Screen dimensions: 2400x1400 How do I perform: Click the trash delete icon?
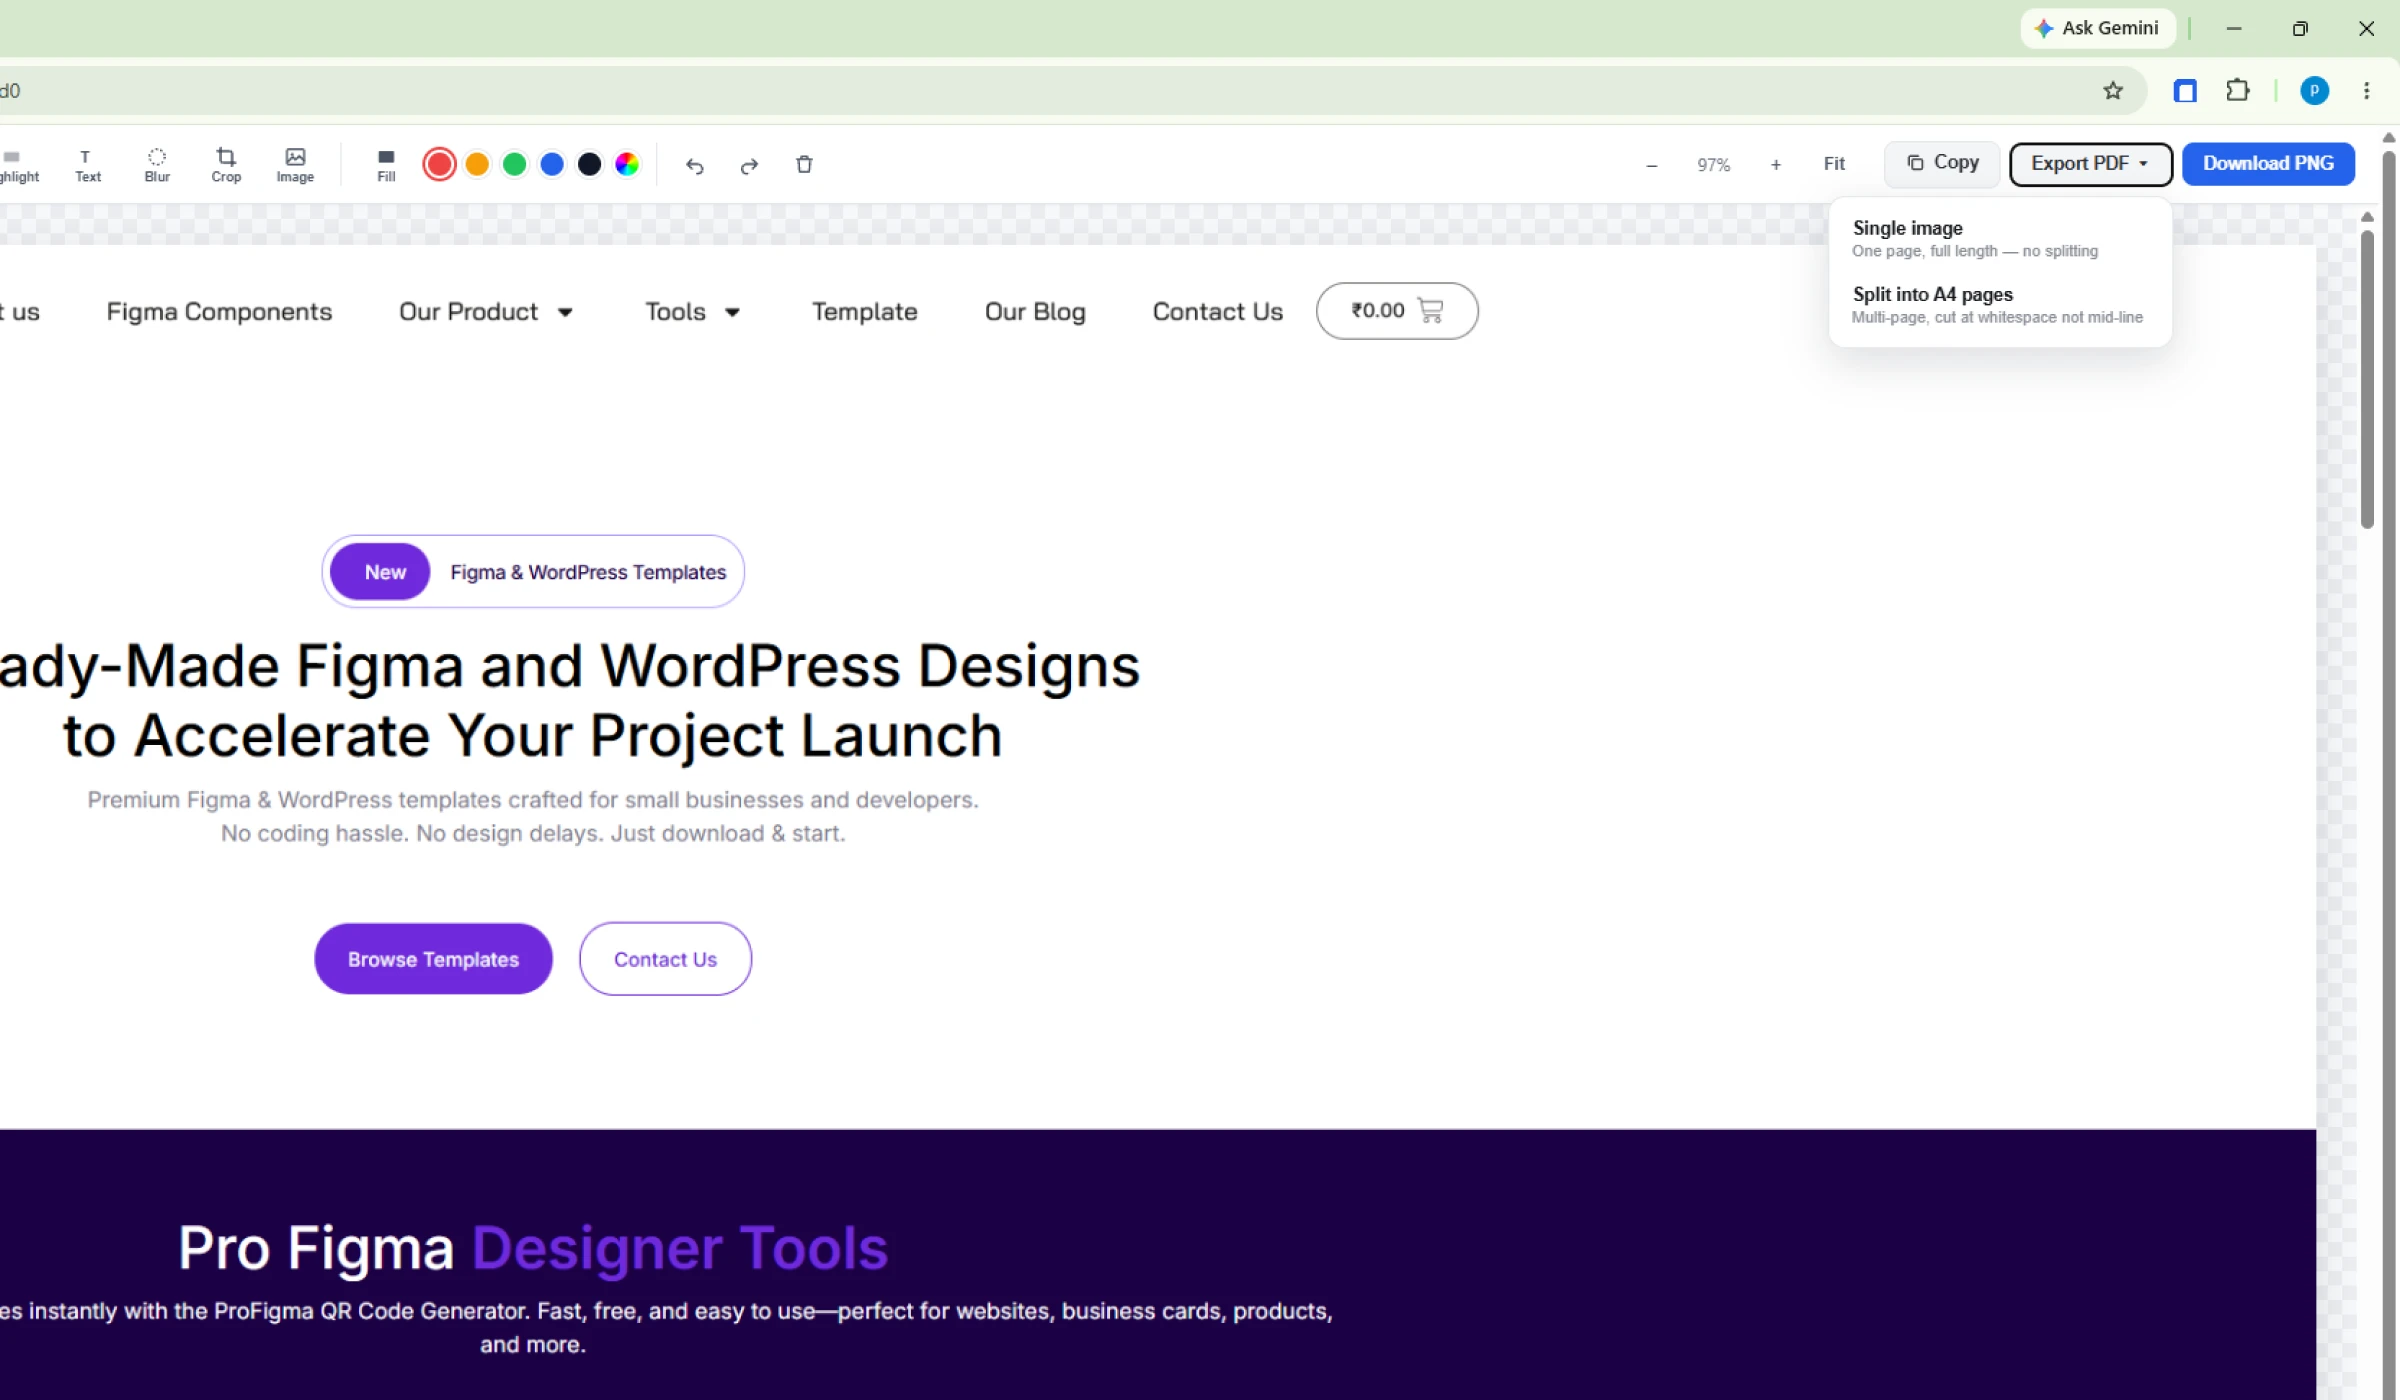(804, 165)
